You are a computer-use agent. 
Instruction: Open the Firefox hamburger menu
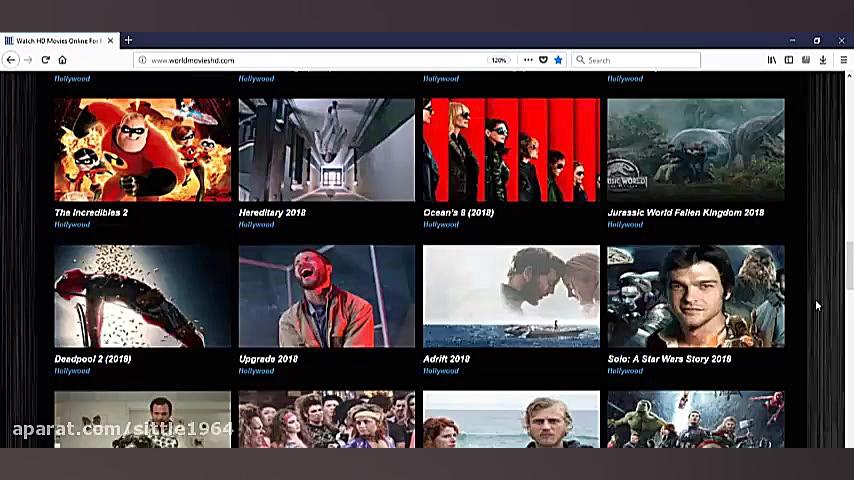coord(844,60)
